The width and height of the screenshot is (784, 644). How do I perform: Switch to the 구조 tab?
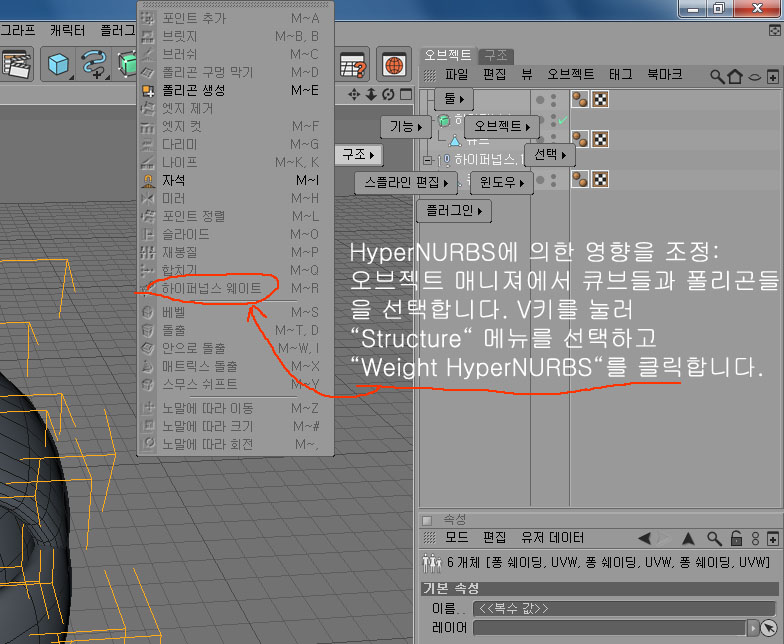click(x=496, y=55)
